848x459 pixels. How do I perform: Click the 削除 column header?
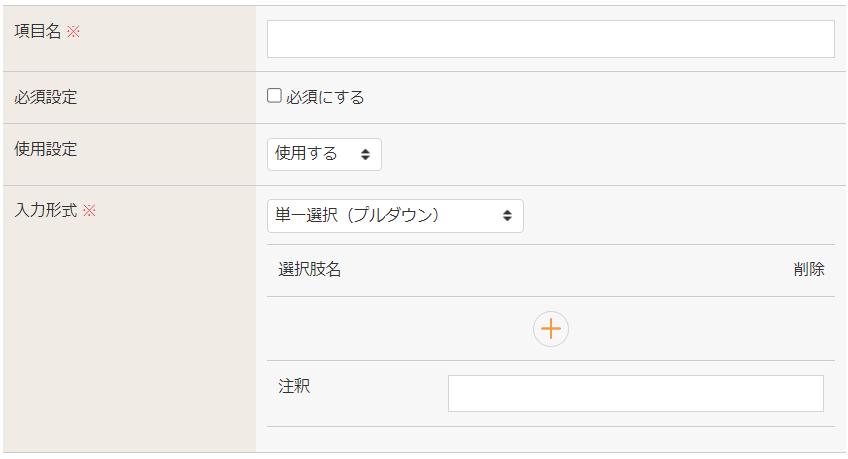[x=809, y=270]
